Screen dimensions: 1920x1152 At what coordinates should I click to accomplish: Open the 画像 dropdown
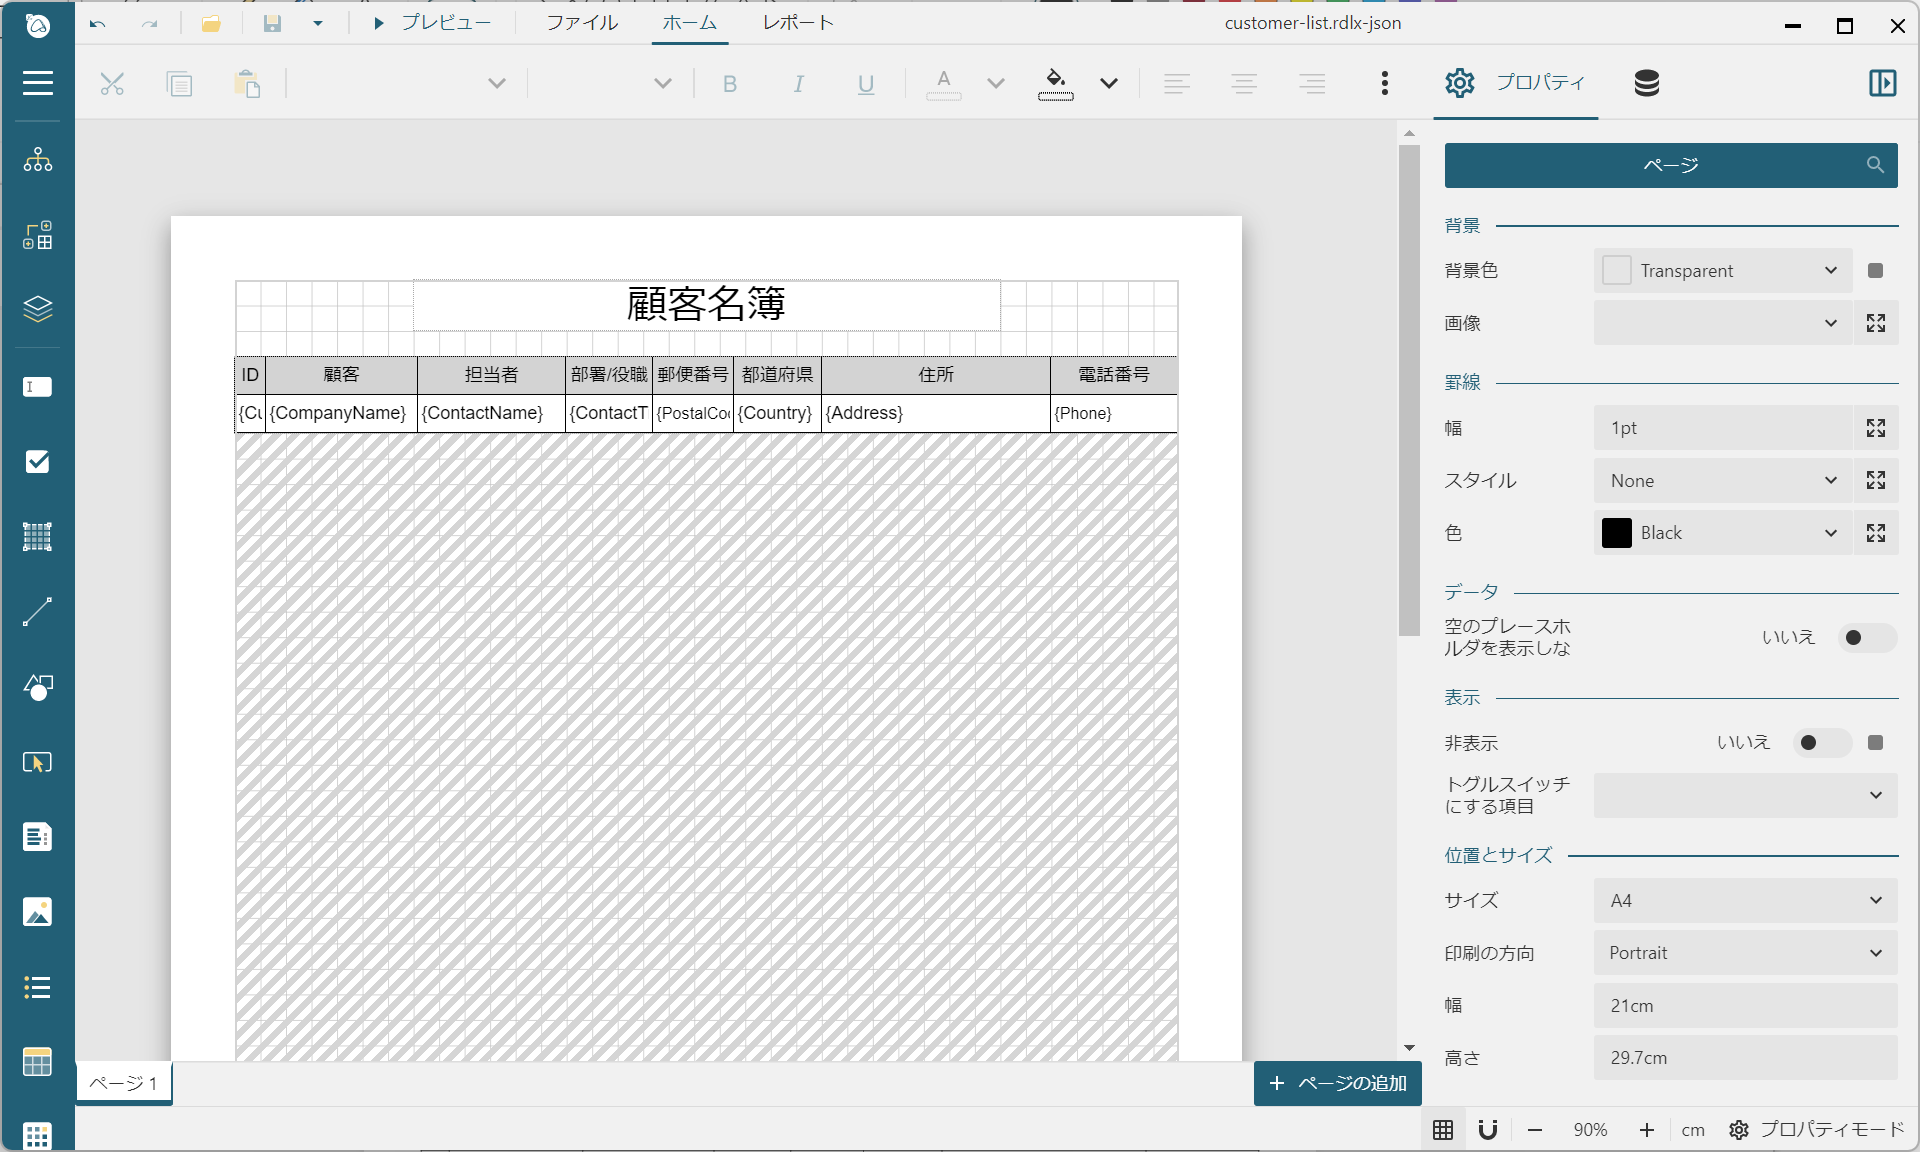(1723, 323)
